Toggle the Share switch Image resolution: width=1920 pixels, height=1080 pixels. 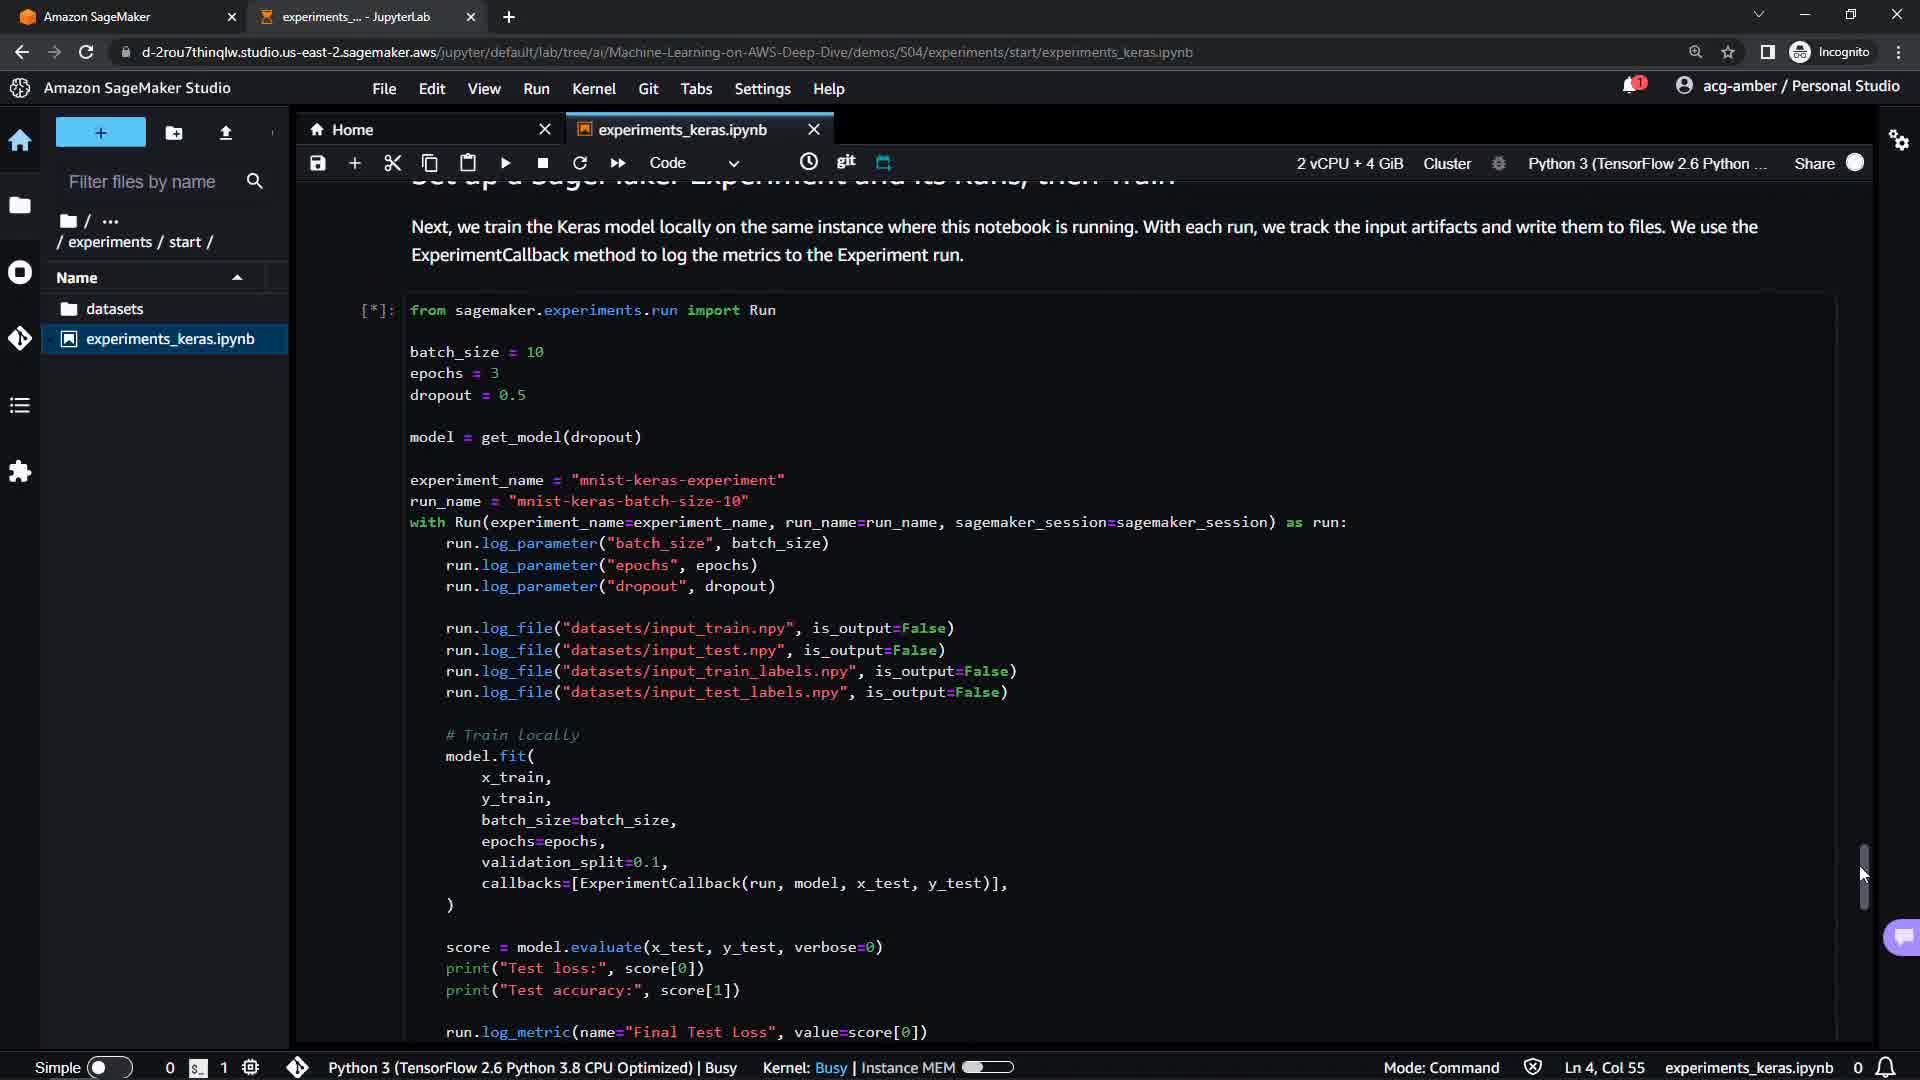[1854, 163]
